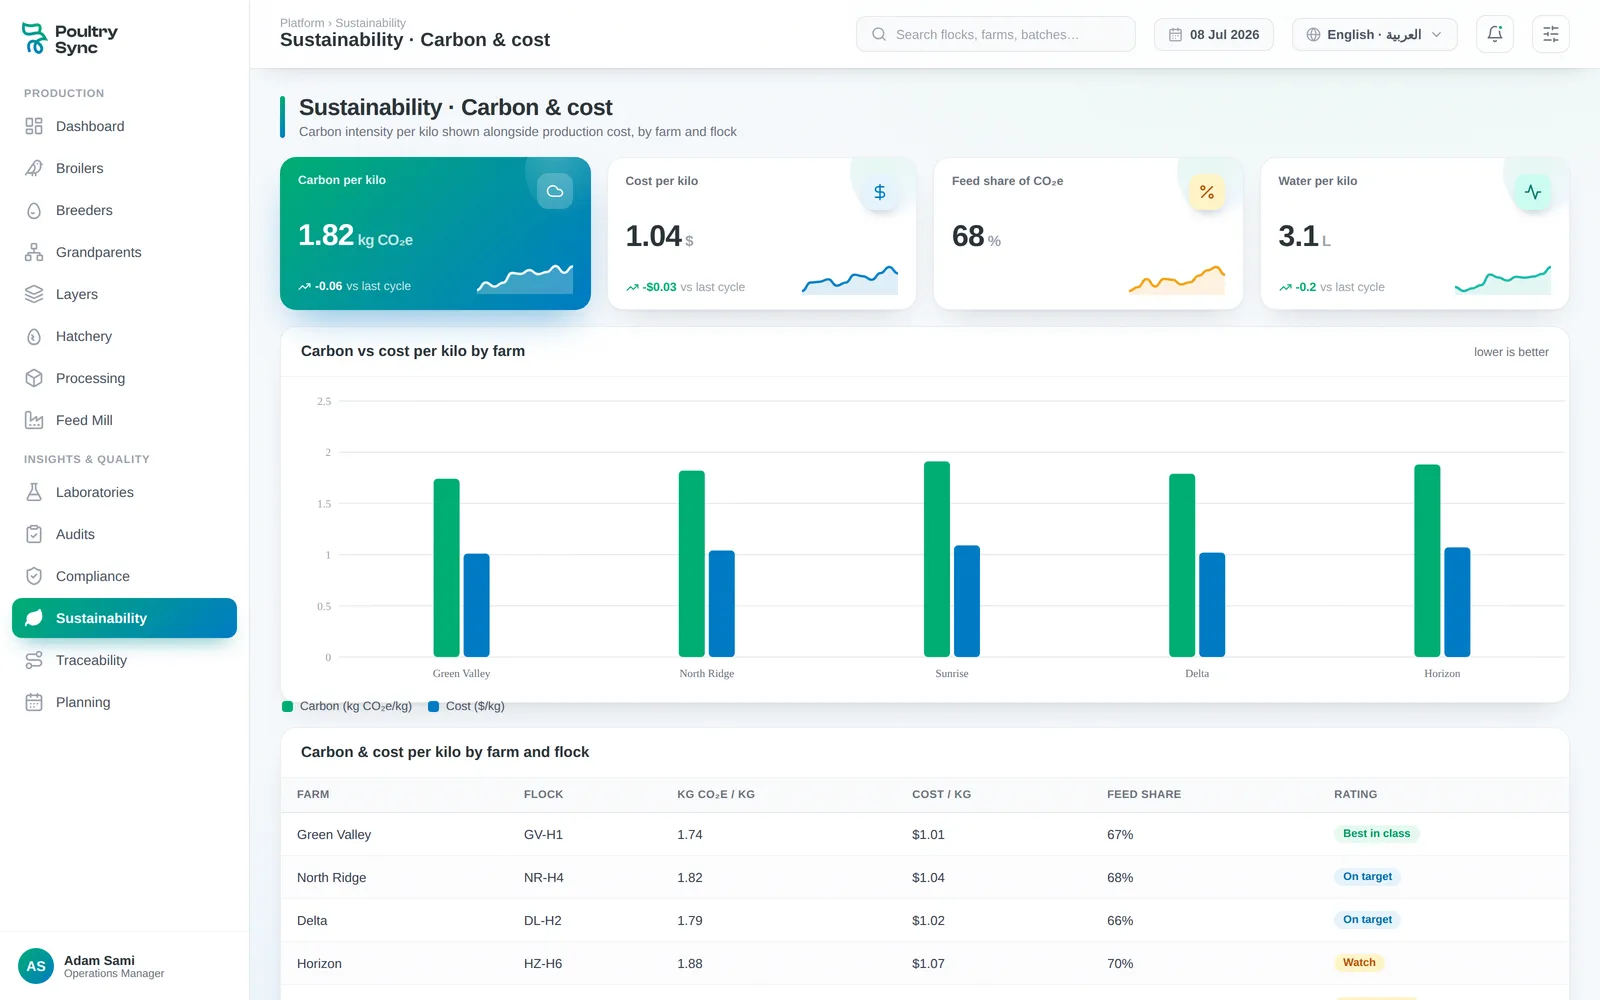Click the Sustainability breadcrumb link

(x=370, y=23)
